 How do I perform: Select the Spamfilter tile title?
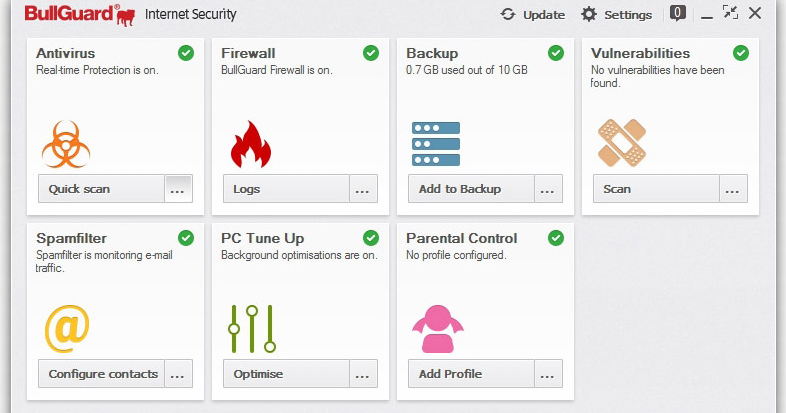coord(71,238)
